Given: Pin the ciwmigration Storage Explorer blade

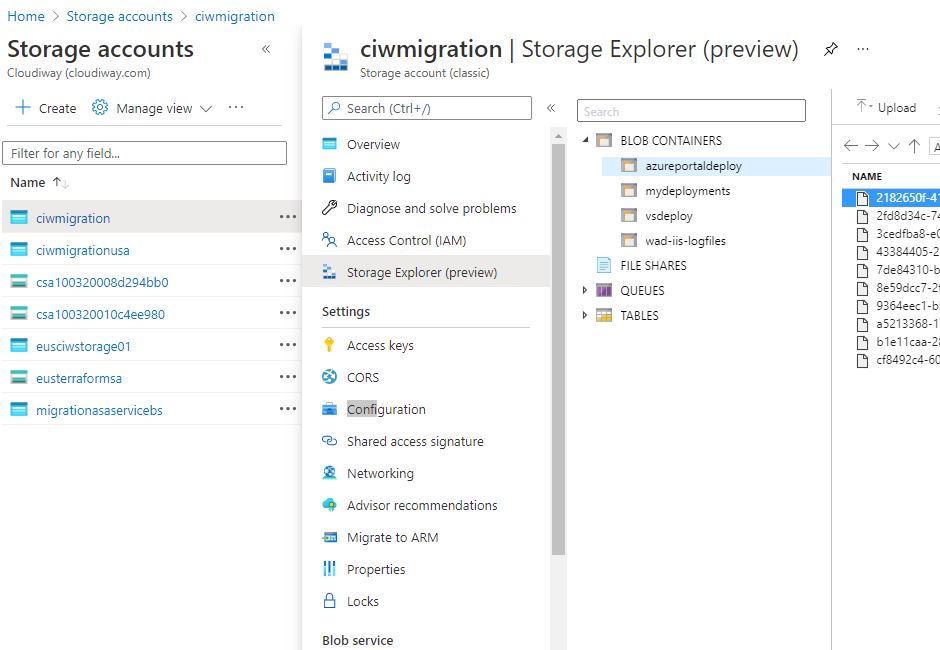Looking at the screenshot, I should coord(830,49).
